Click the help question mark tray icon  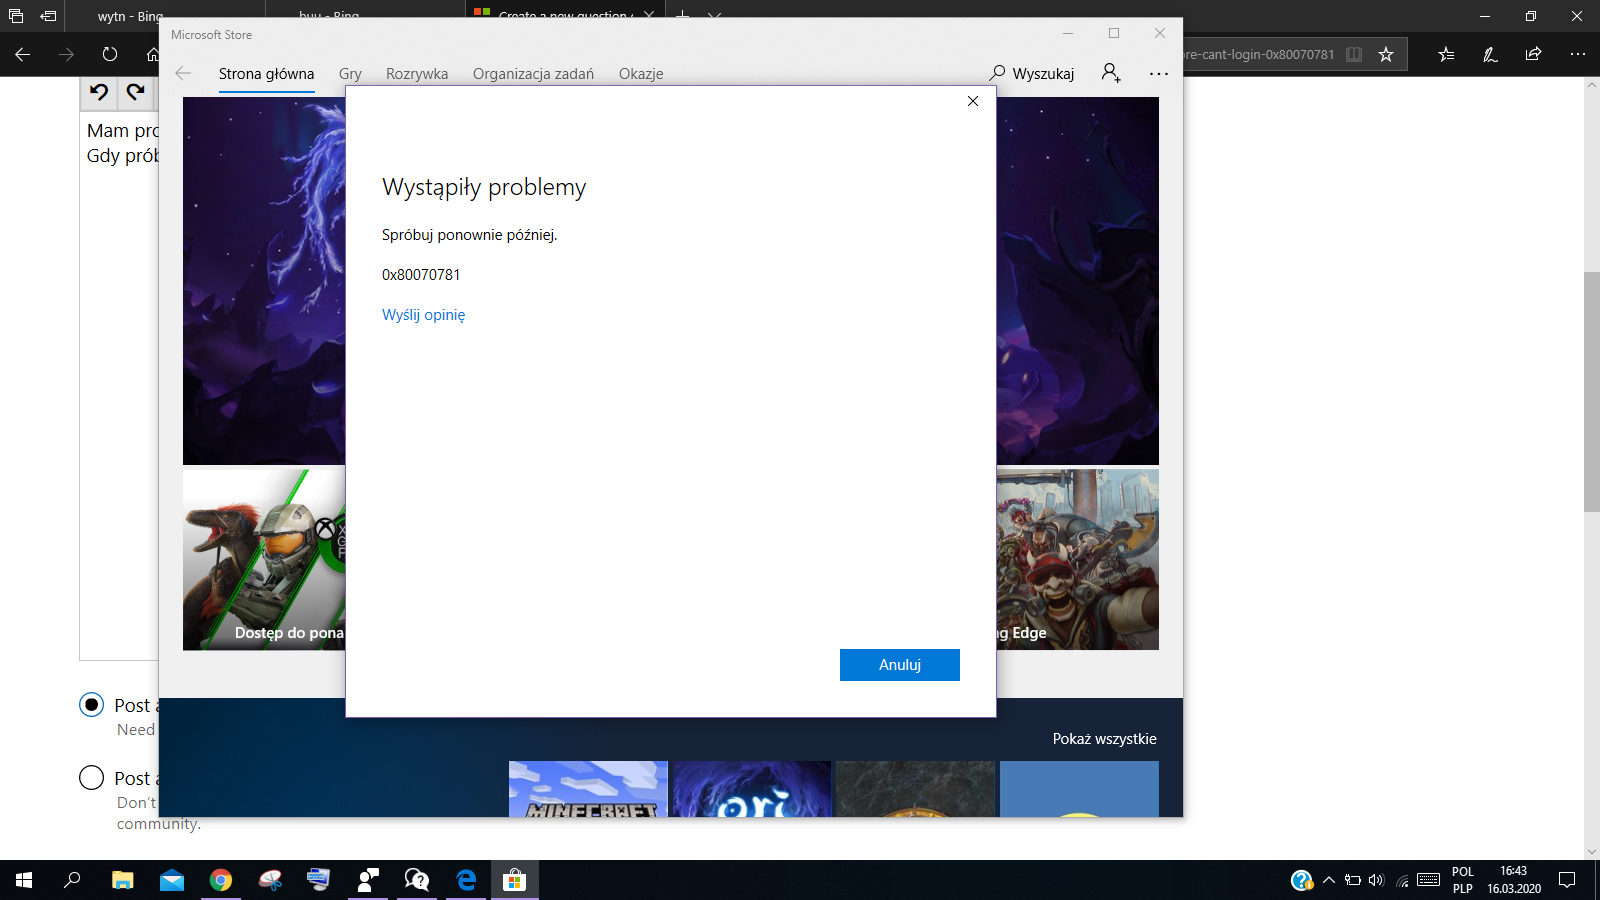[1302, 880]
